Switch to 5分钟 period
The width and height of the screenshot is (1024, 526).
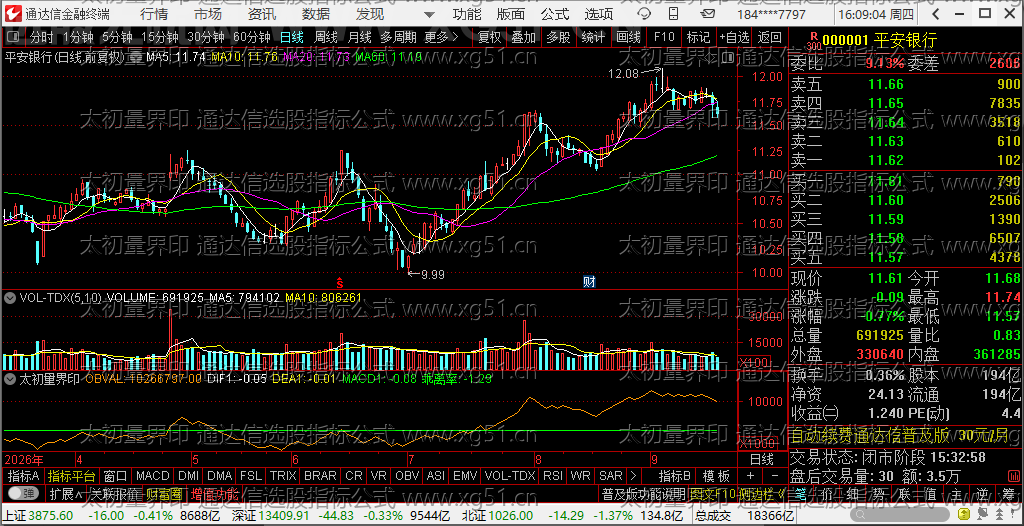tap(117, 38)
